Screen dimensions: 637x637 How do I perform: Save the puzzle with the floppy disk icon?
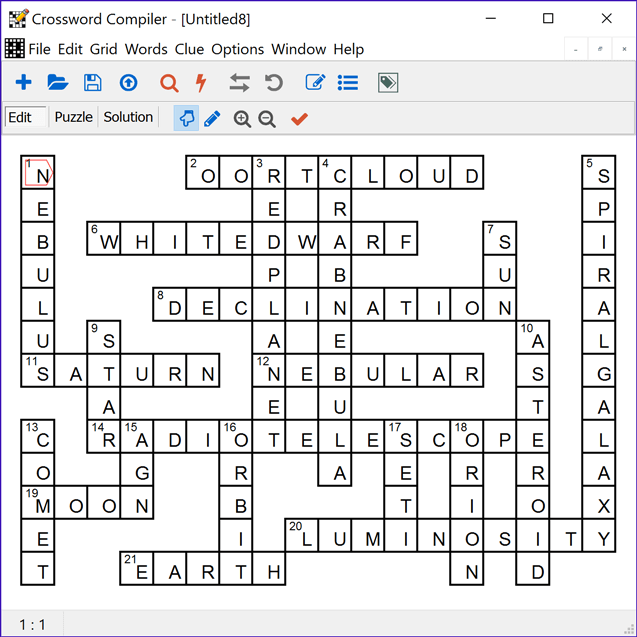click(92, 83)
